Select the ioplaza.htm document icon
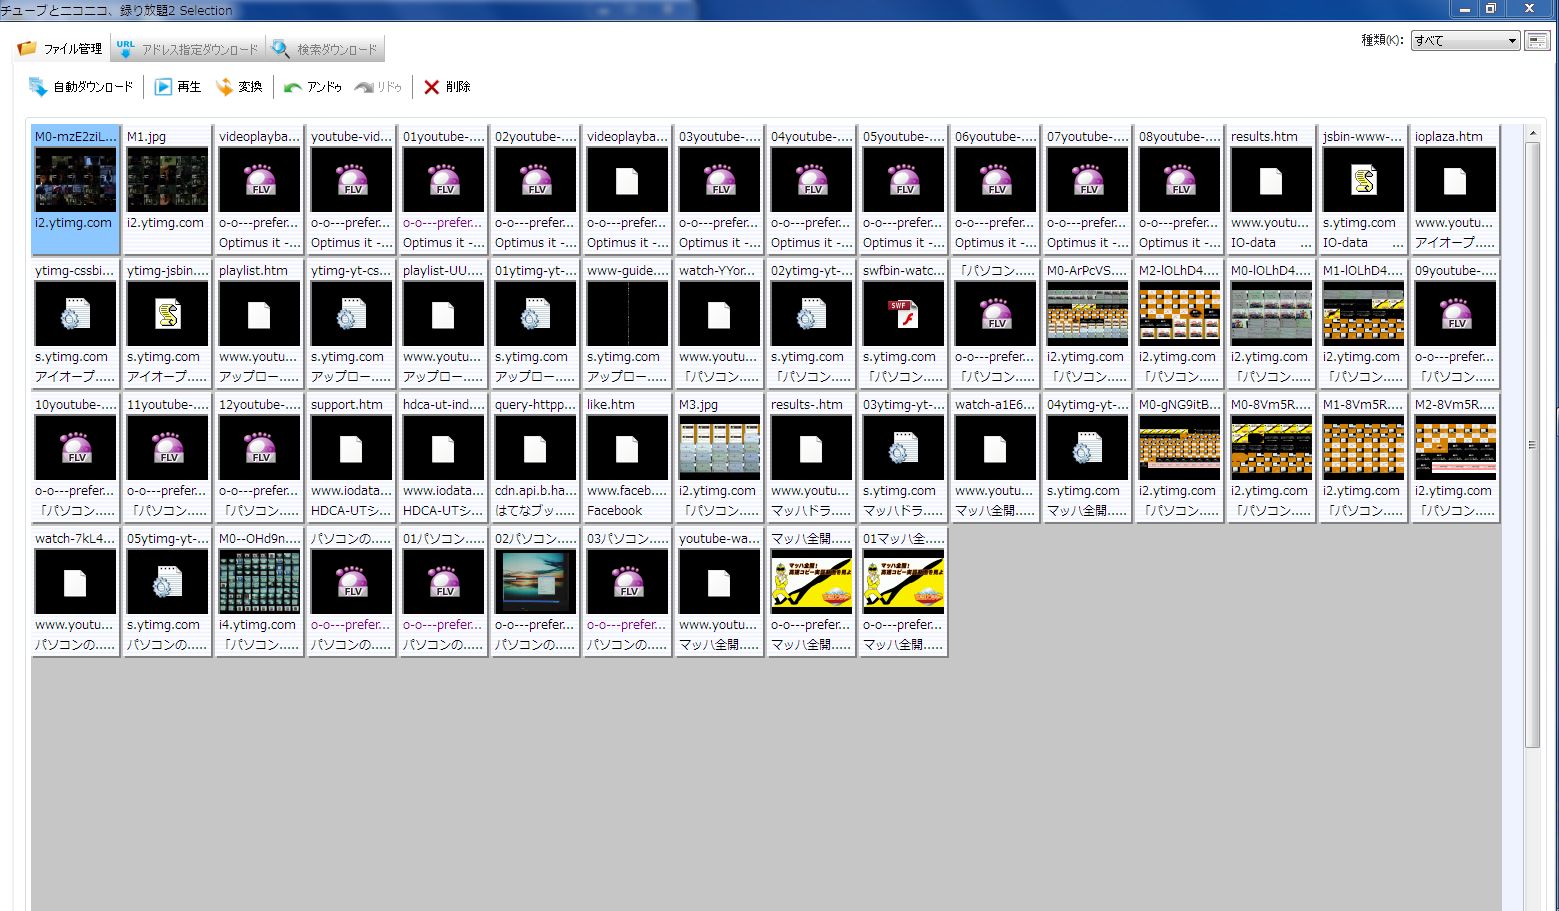 tap(1456, 180)
